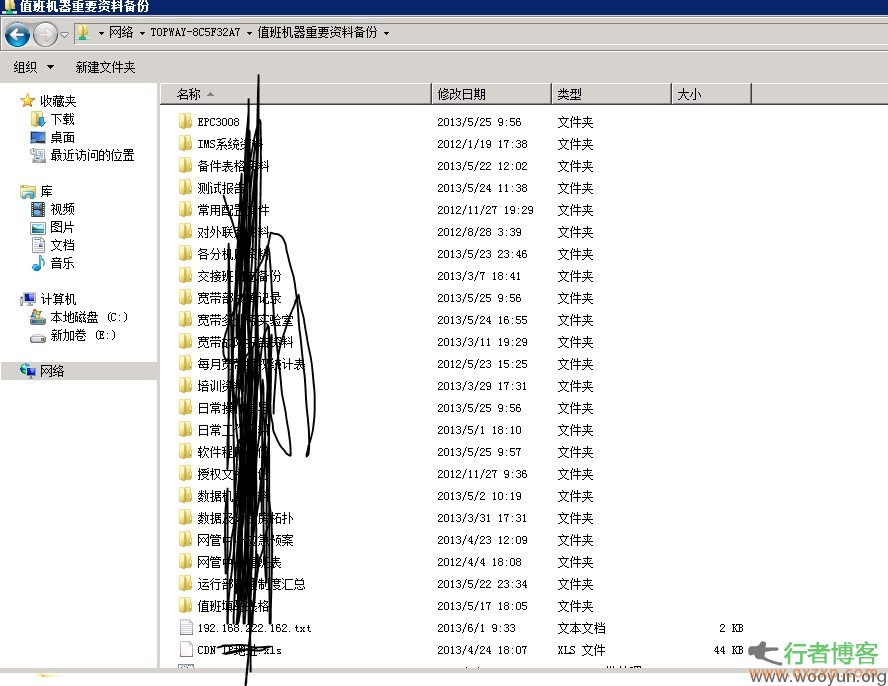888x686 pixels.
Task: Open 新加卷 (E:) drive
Action: 83,335
